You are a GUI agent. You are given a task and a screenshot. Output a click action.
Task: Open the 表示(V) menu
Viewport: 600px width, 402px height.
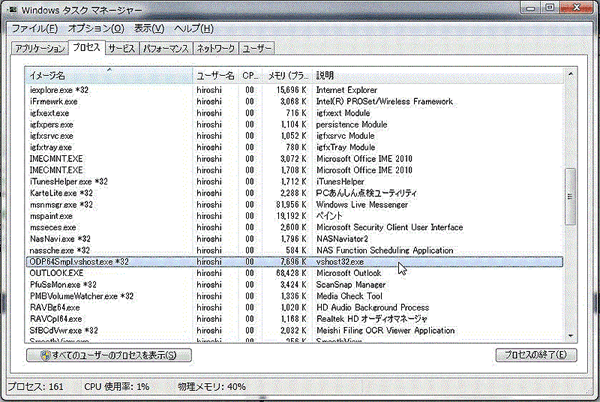(x=149, y=29)
